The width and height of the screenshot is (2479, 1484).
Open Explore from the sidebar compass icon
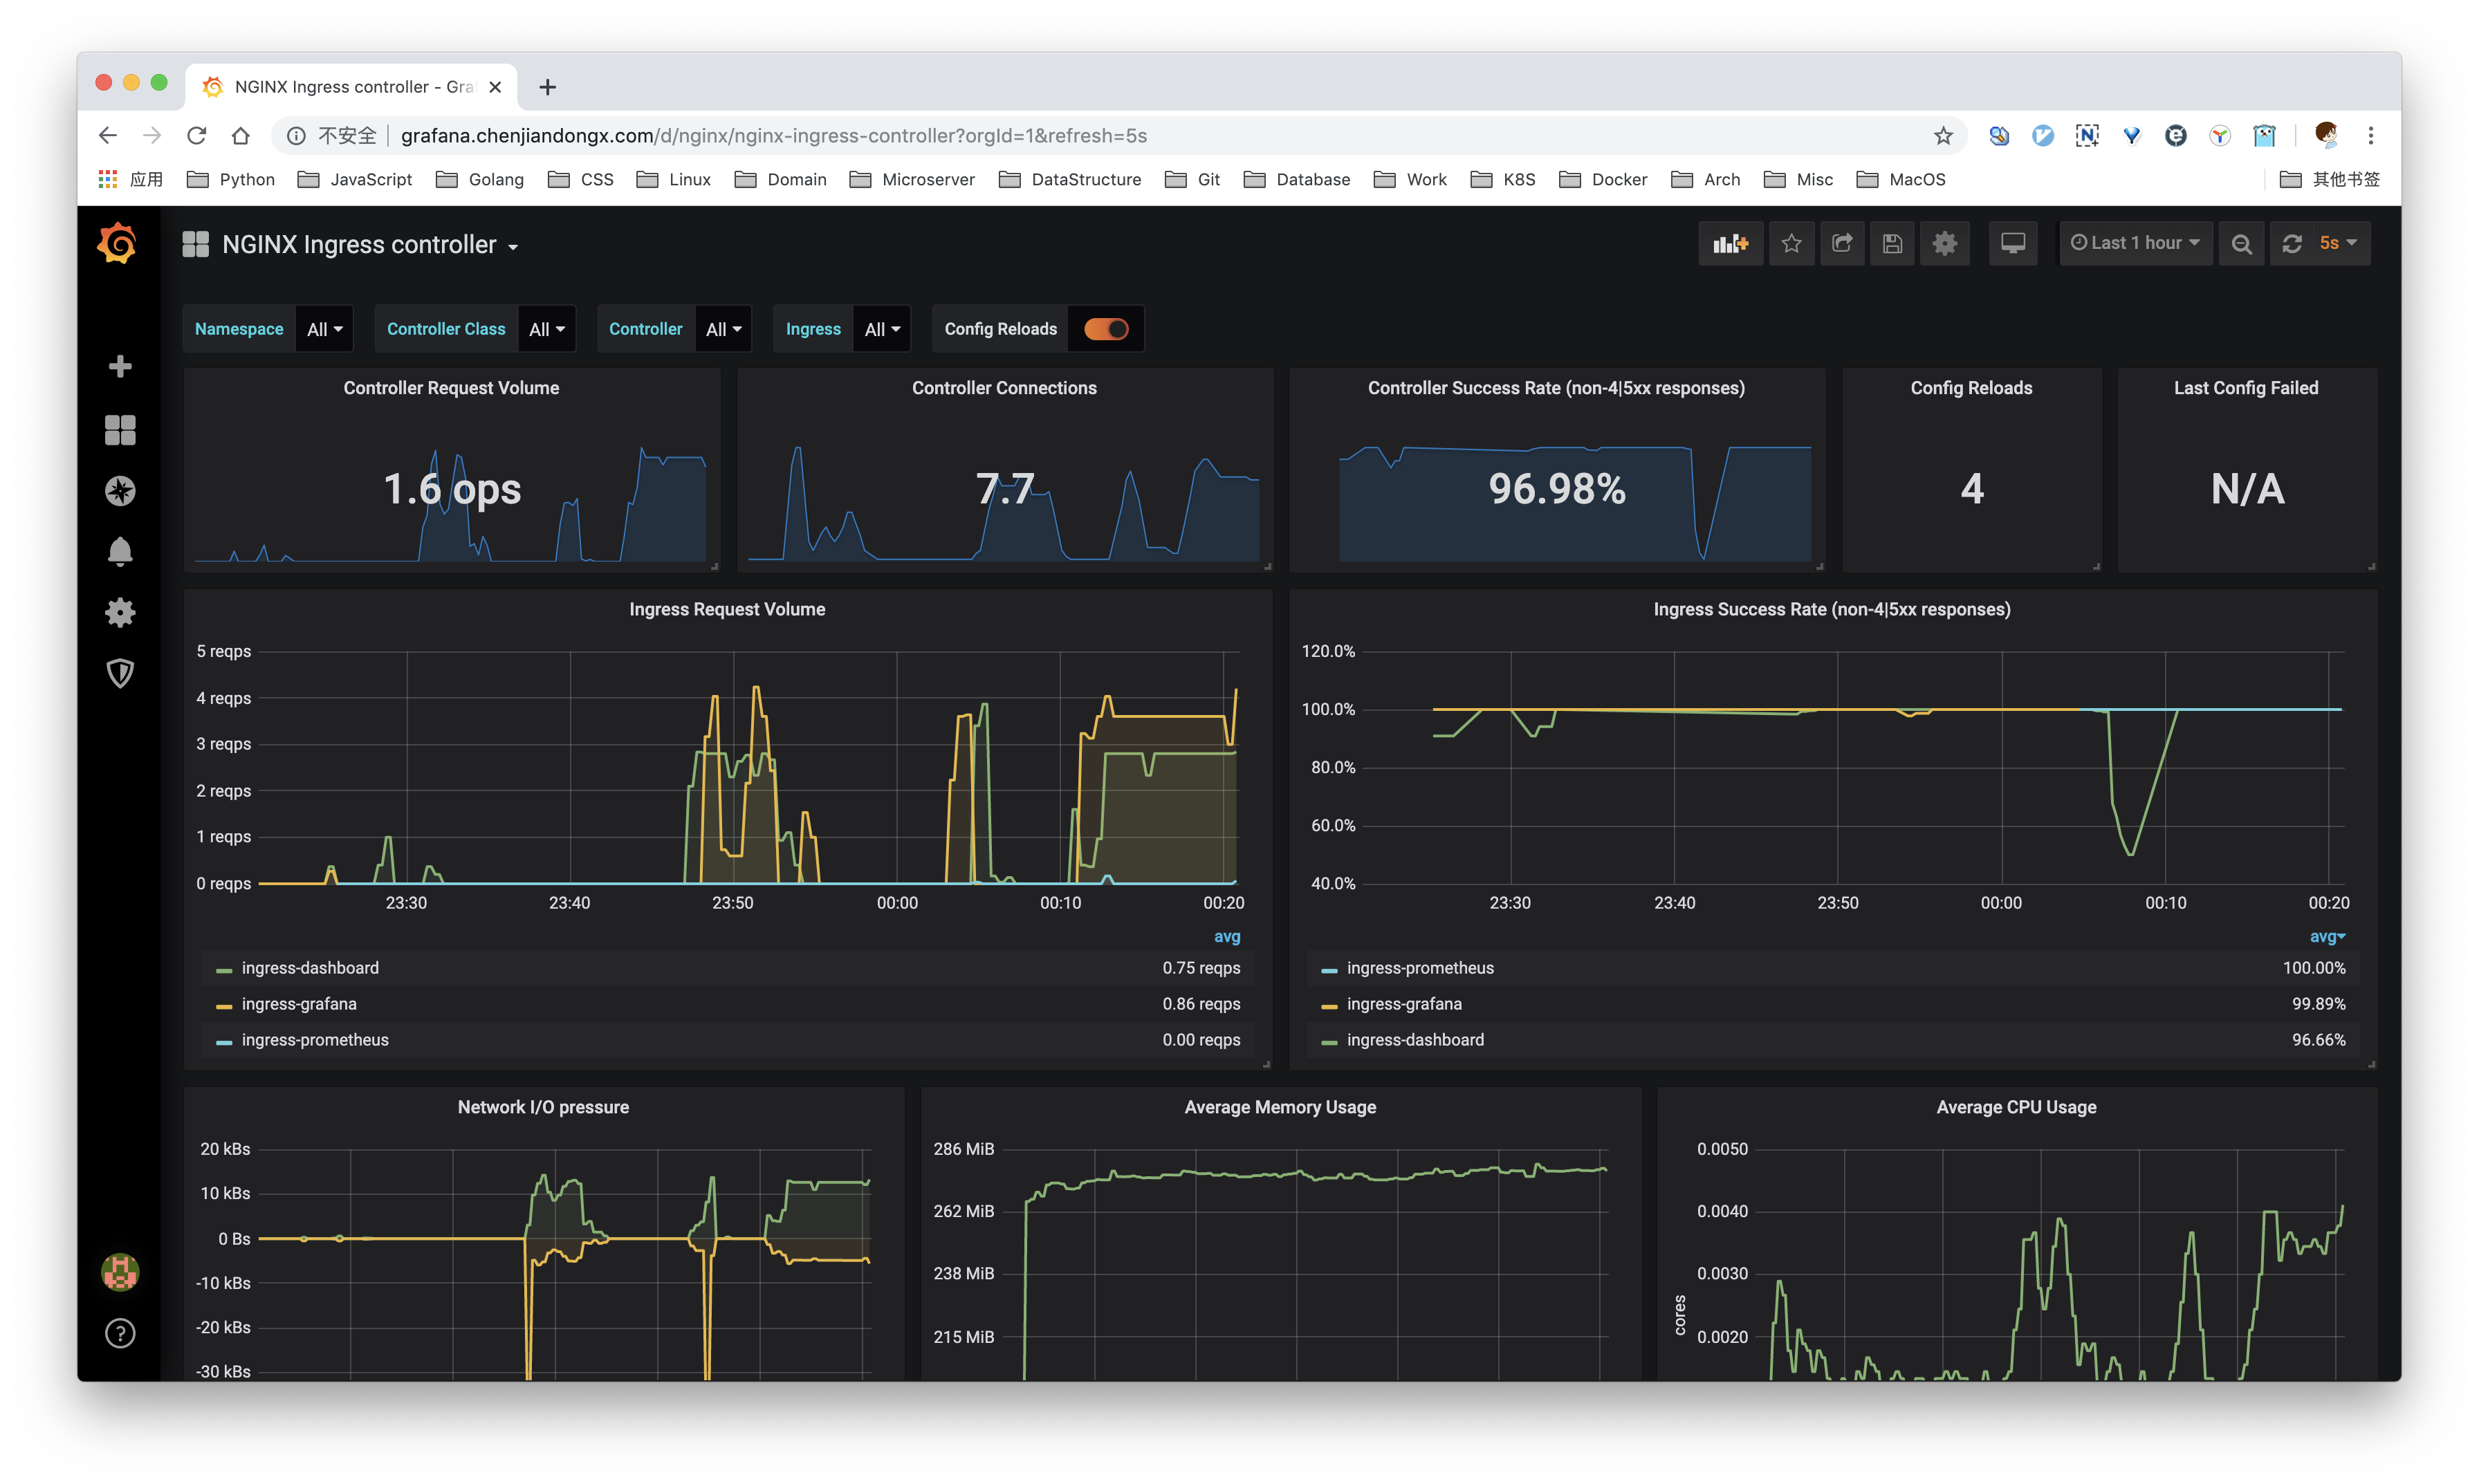pyautogui.click(x=119, y=490)
